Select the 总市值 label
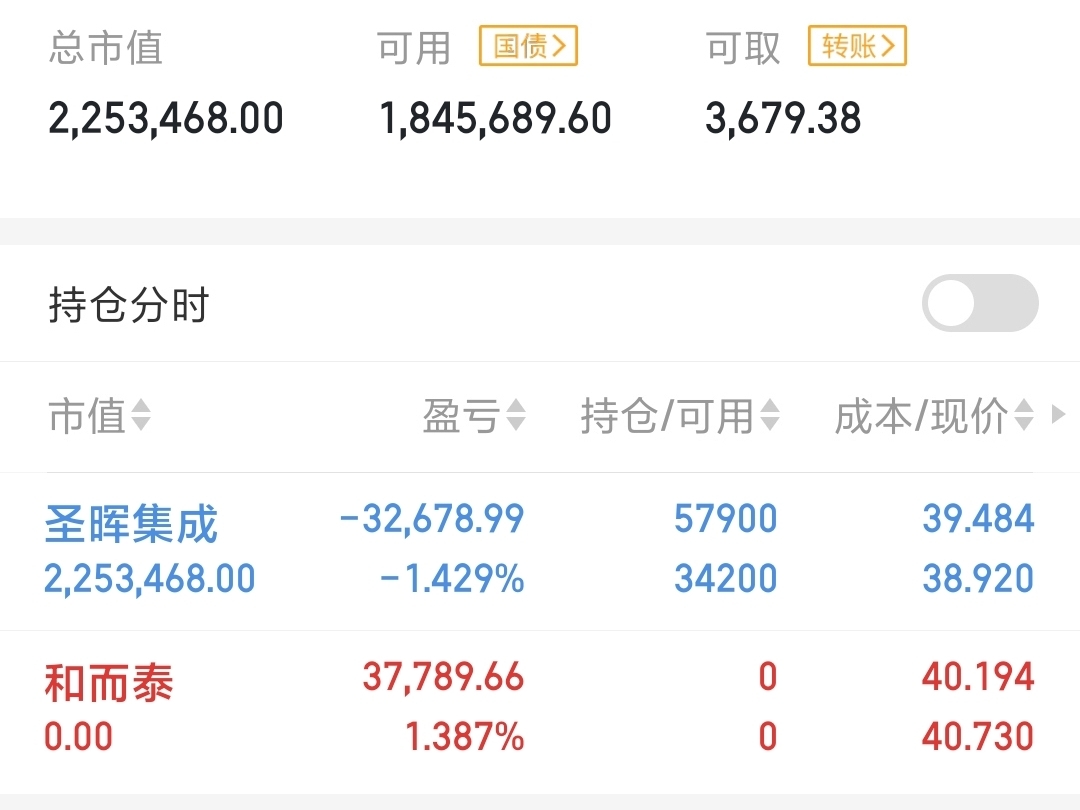The height and width of the screenshot is (810, 1080). pos(105,48)
